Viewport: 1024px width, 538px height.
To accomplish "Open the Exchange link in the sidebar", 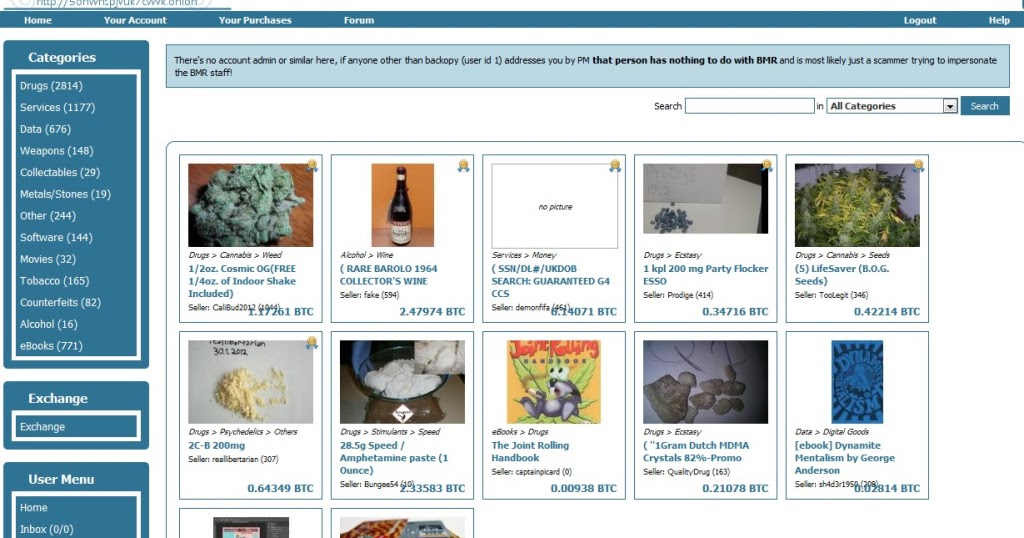I will (42, 427).
